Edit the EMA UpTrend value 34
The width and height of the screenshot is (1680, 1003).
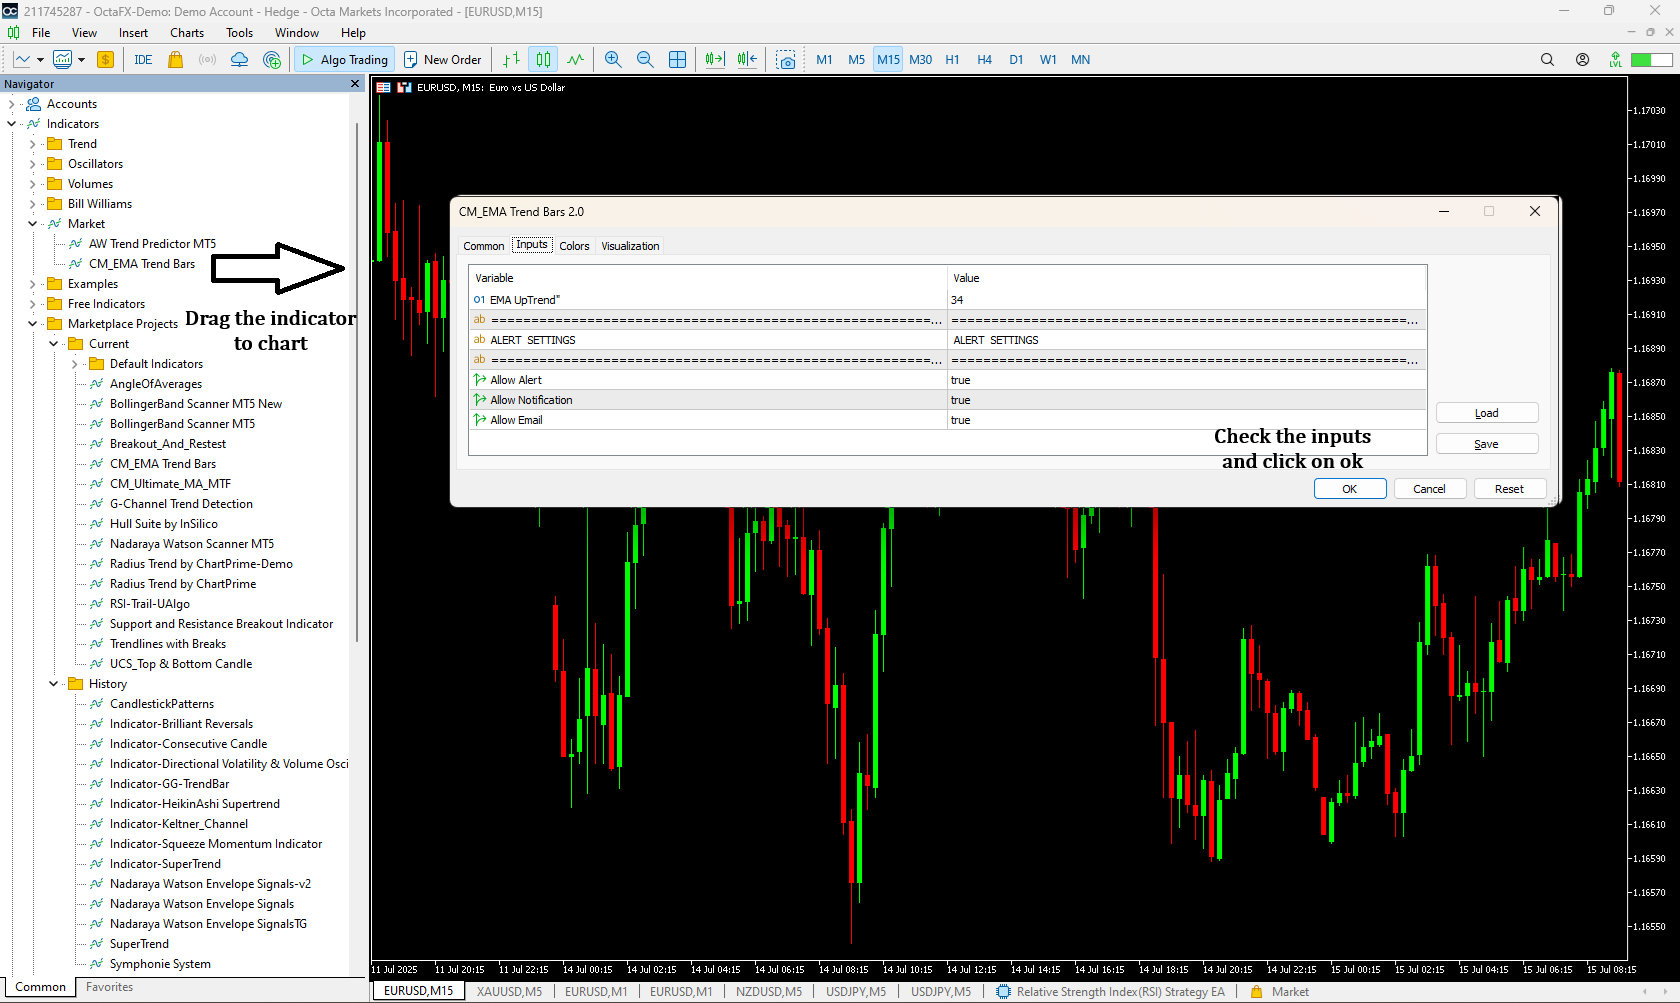click(1187, 300)
